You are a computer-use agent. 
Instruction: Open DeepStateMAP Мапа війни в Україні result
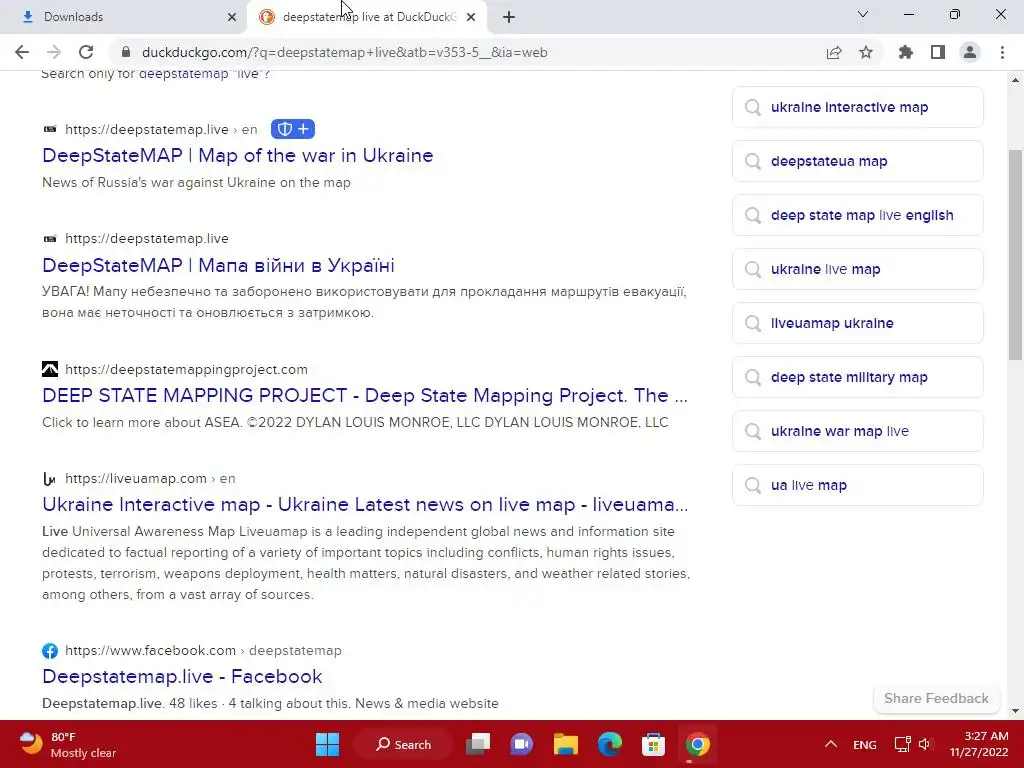[218, 265]
